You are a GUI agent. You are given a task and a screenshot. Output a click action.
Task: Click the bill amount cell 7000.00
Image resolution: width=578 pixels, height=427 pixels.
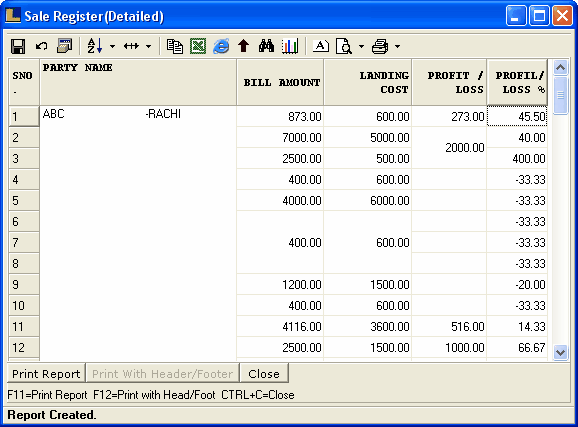coord(280,138)
